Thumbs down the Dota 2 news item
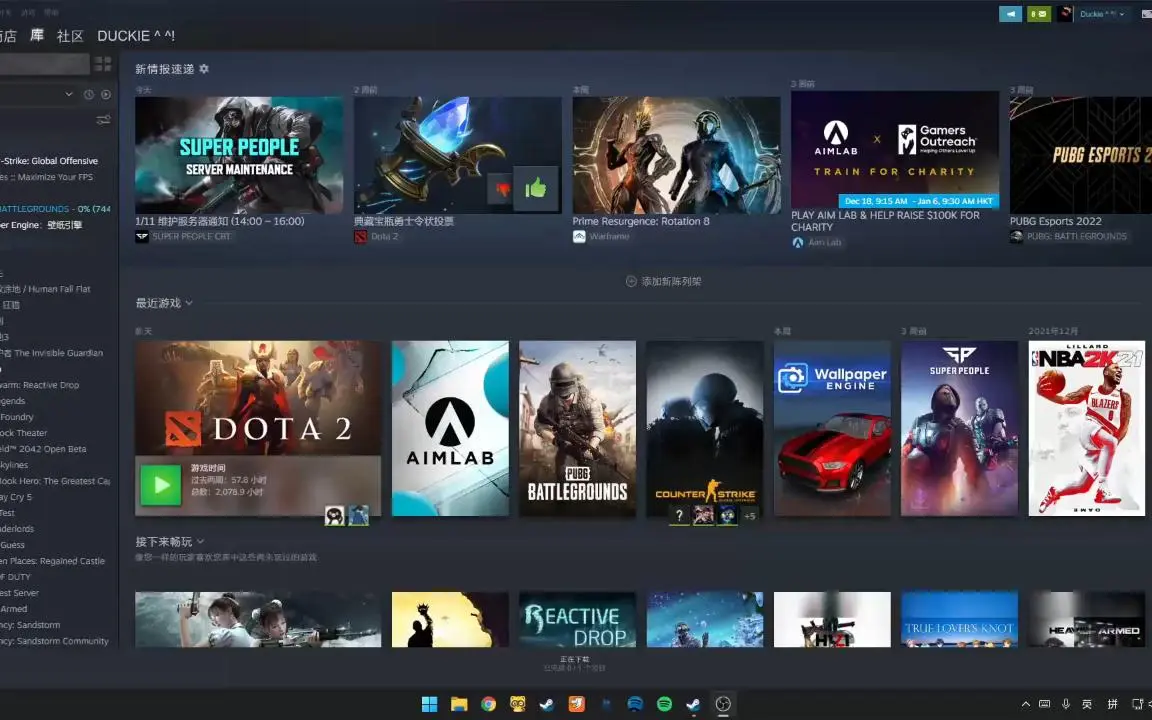This screenshot has height=720, width=1152. (503, 190)
